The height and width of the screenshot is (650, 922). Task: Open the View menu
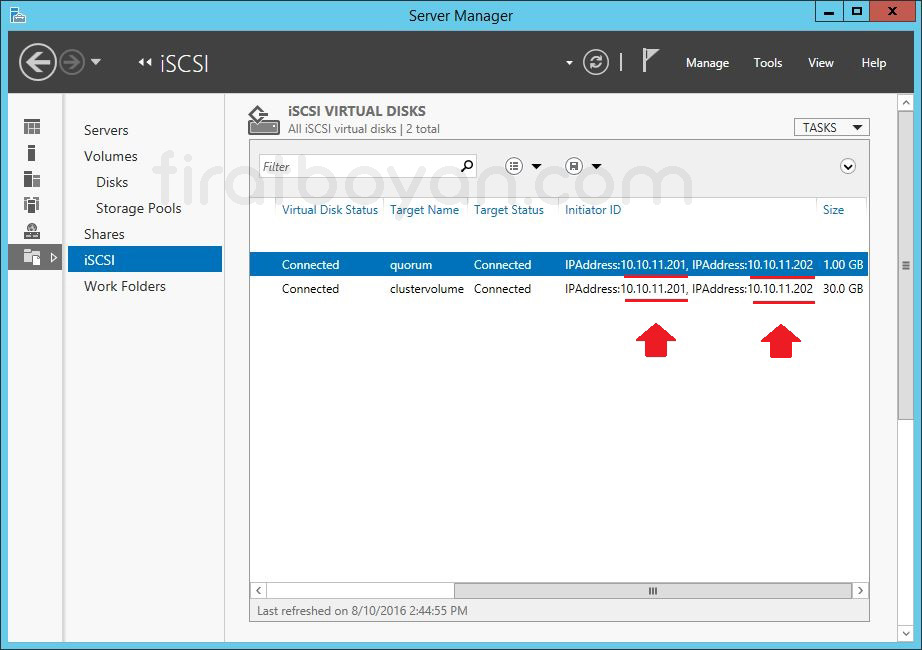820,63
